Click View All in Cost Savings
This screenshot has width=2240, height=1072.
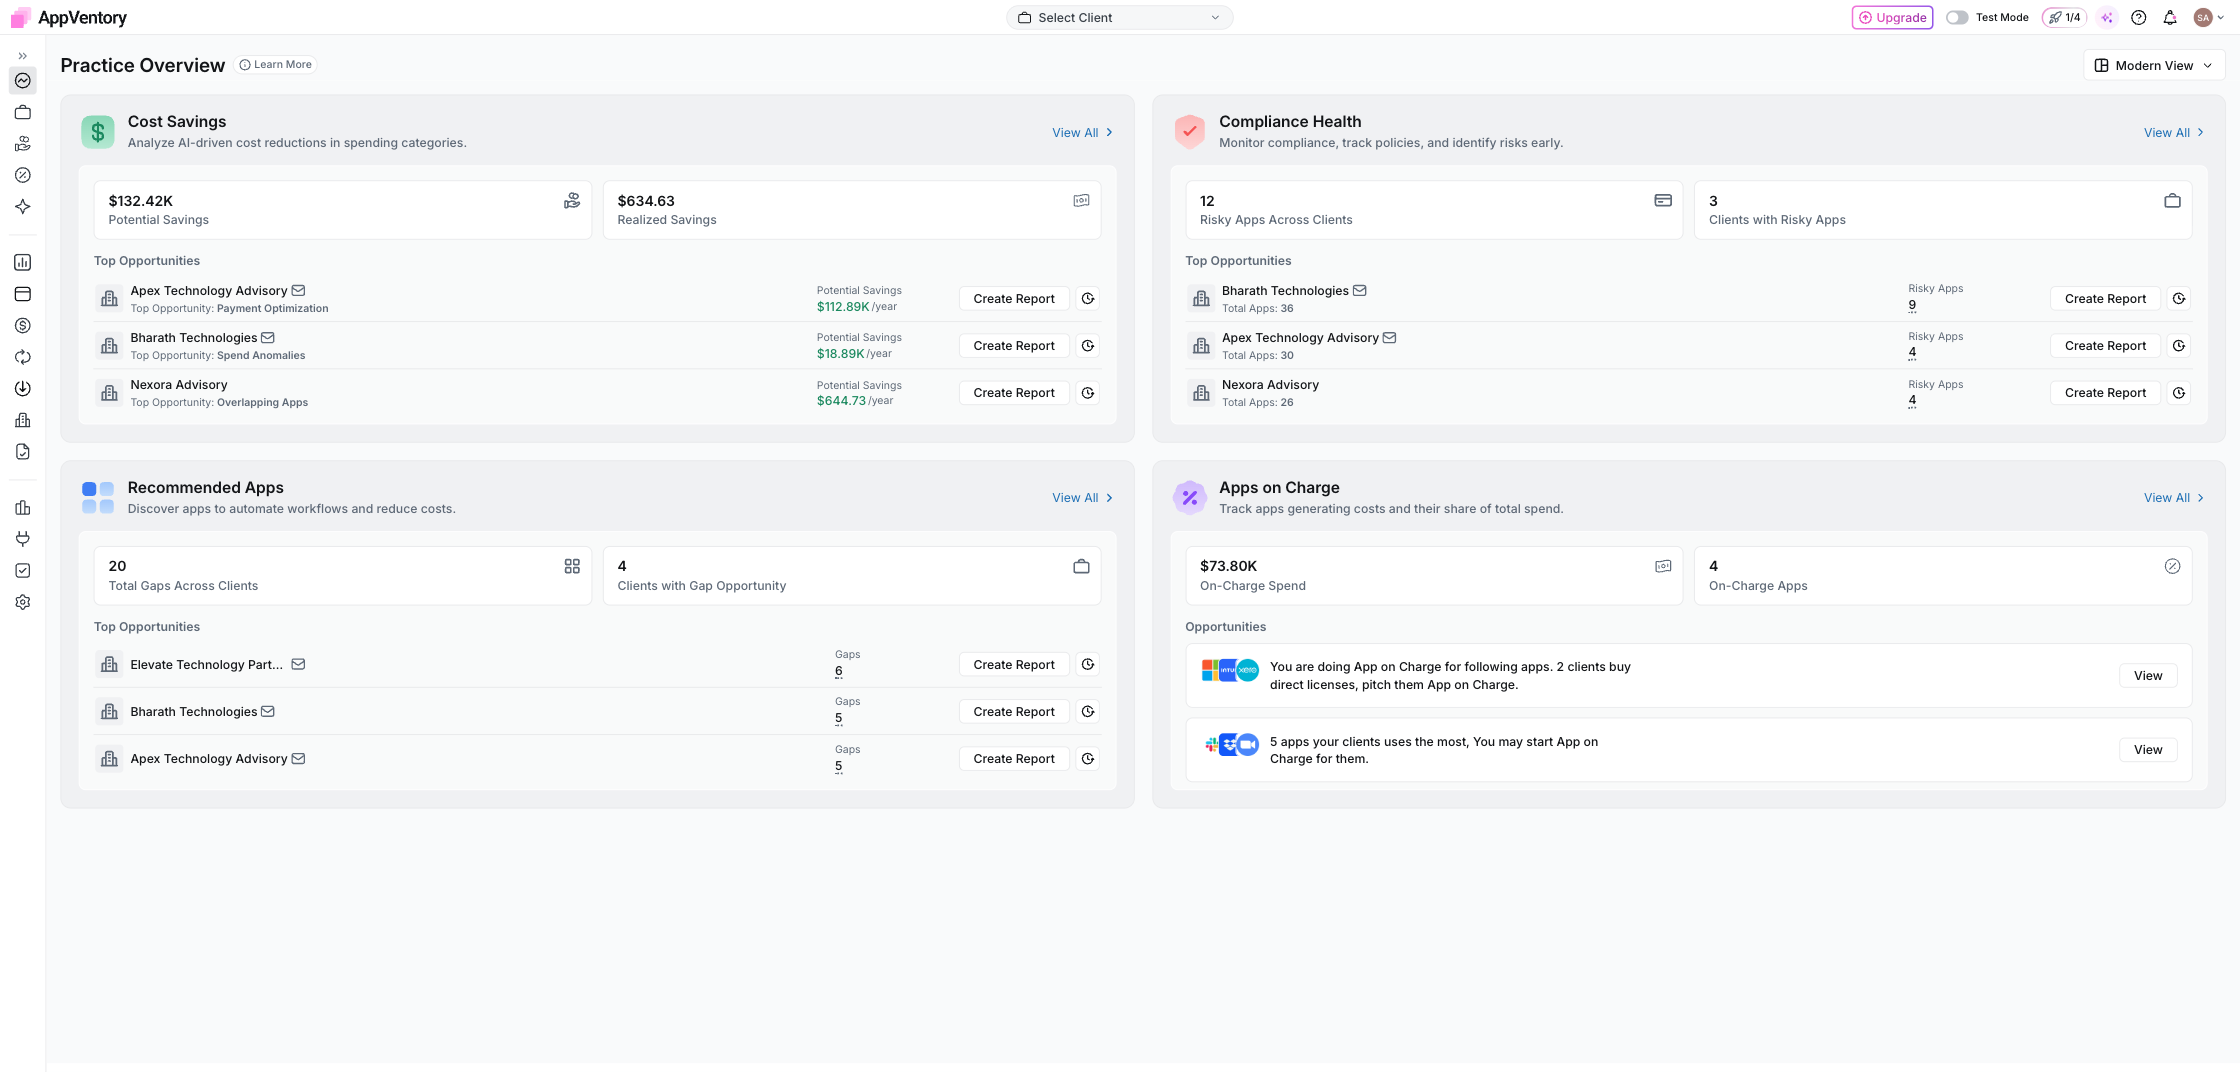point(1082,132)
